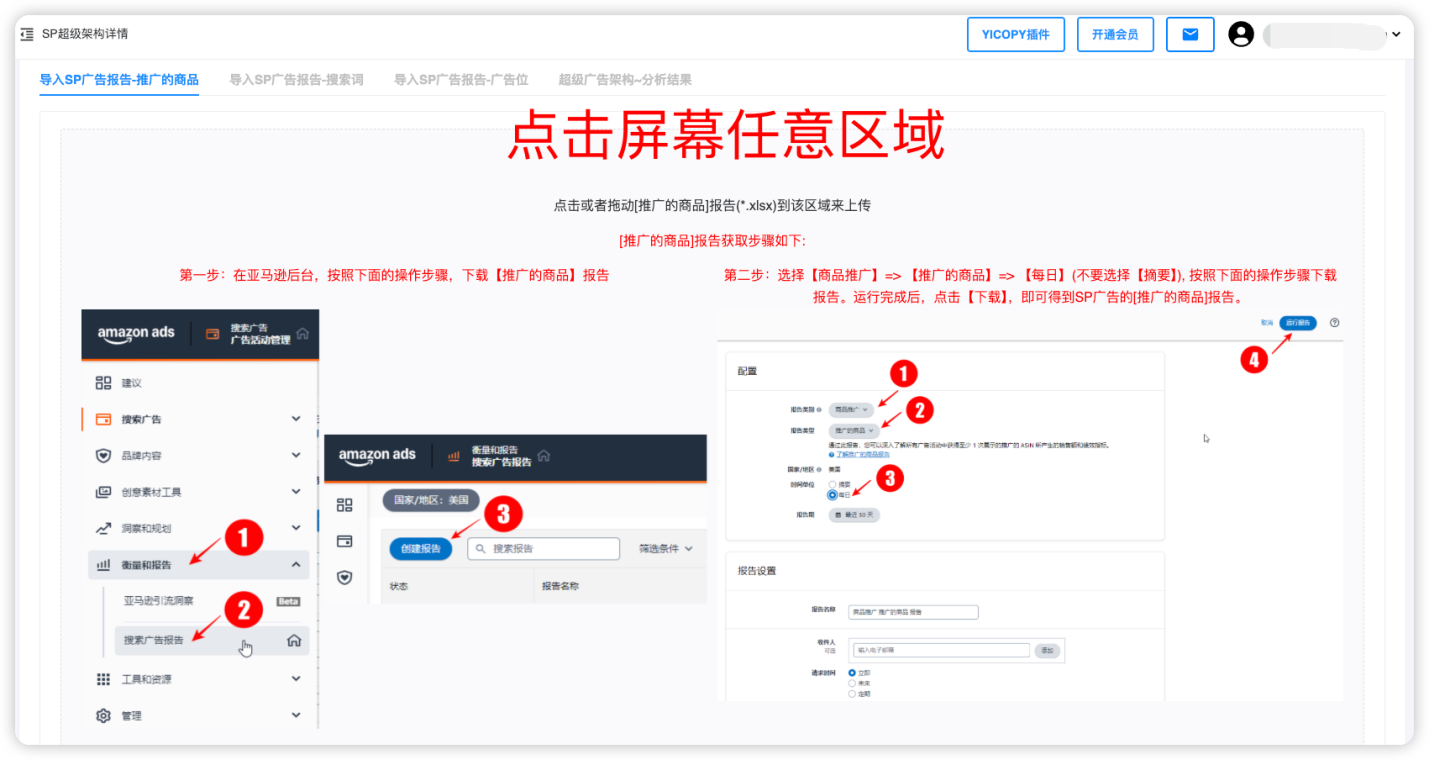Select the 未来 request time radio
The width and height of the screenshot is (1429, 760).
coord(852,683)
